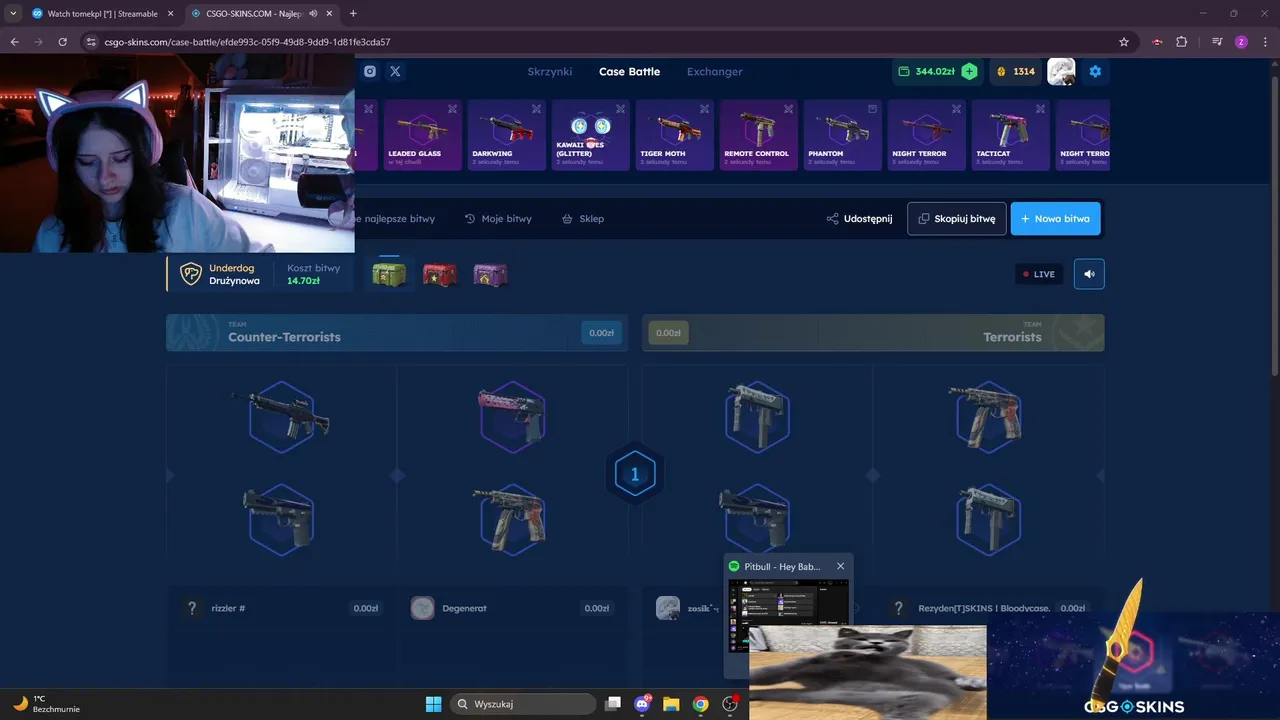Click the gold coin 1314 balance
This screenshot has height=720, width=1280.
(x=1016, y=72)
